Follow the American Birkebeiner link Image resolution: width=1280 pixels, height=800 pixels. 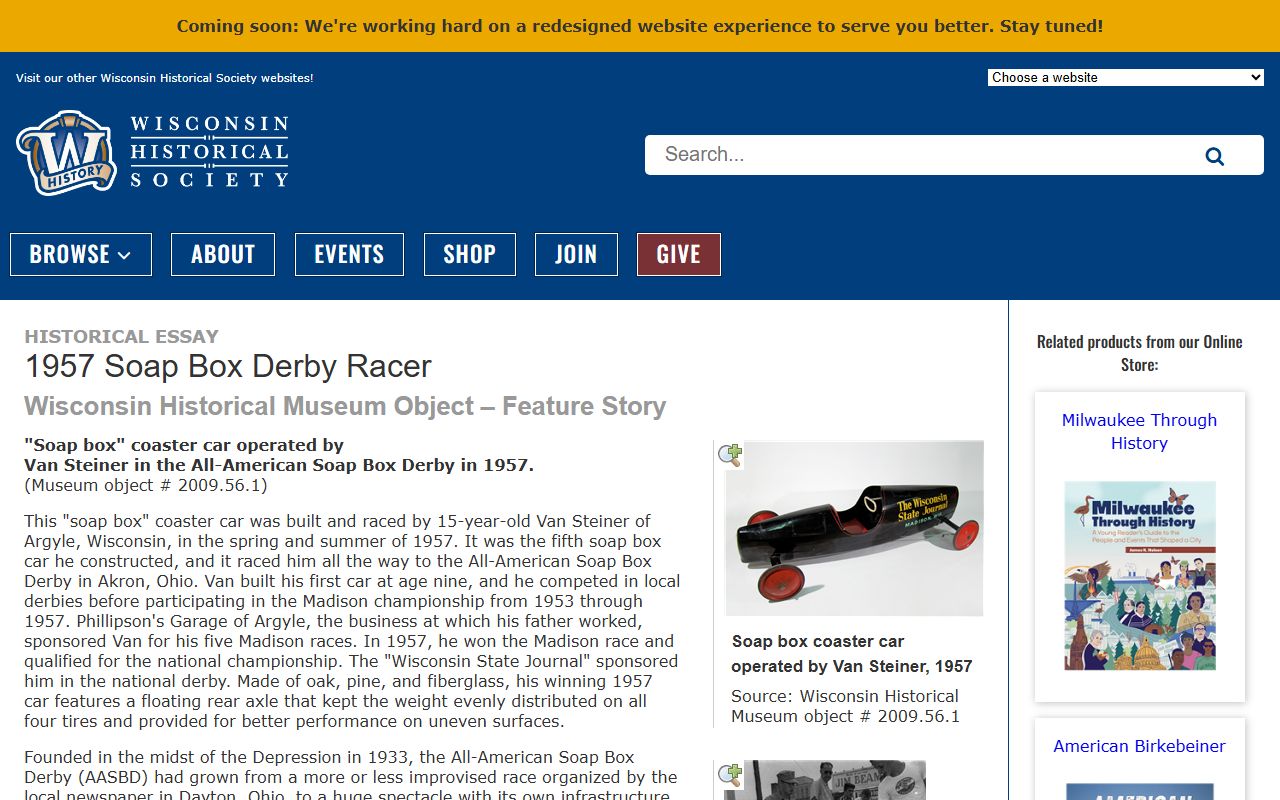pos(1139,746)
